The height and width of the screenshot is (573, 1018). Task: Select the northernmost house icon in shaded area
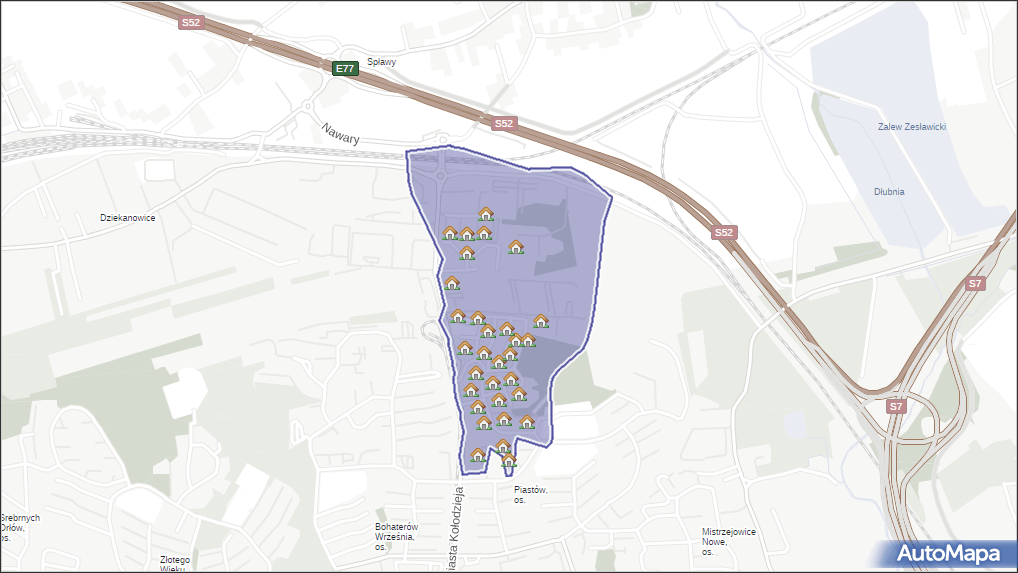pos(486,213)
